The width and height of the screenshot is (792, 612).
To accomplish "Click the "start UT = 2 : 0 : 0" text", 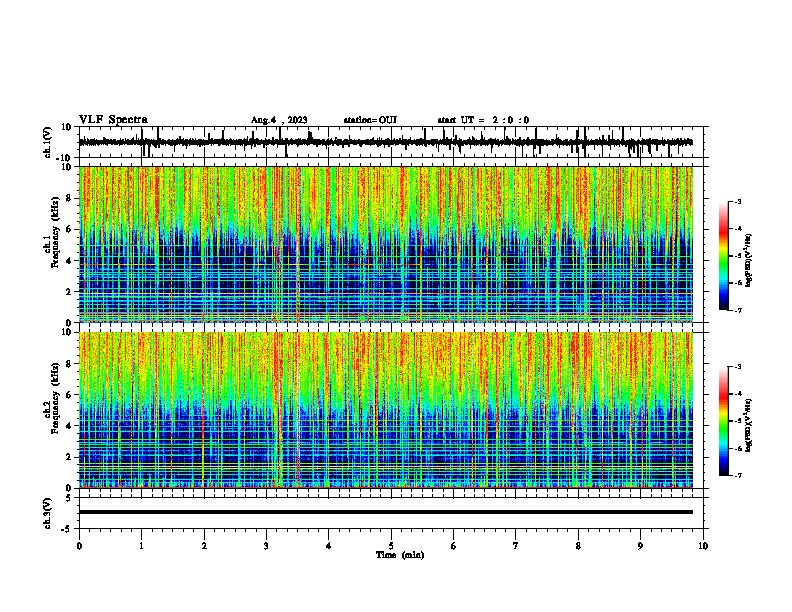I will tap(483, 120).
